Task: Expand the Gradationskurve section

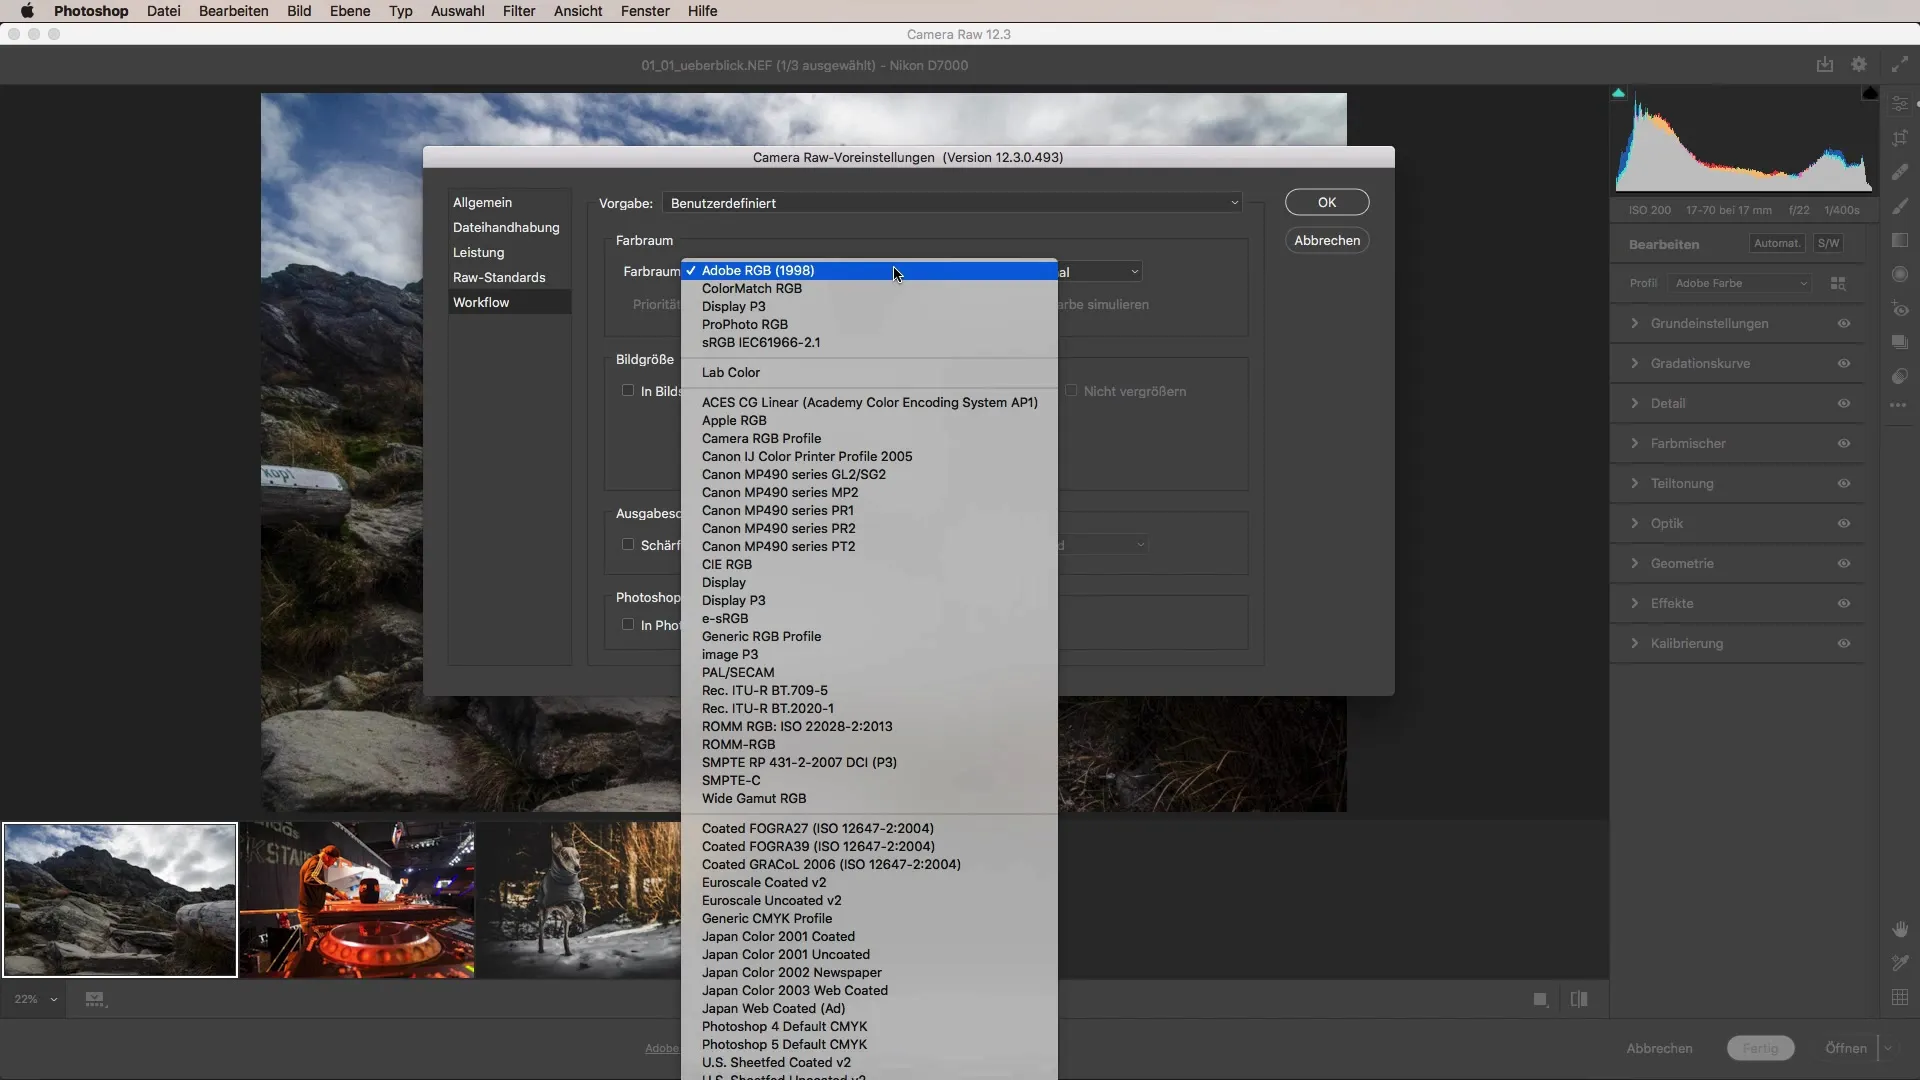Action: pyautogui.click(x=1635, y=363)
